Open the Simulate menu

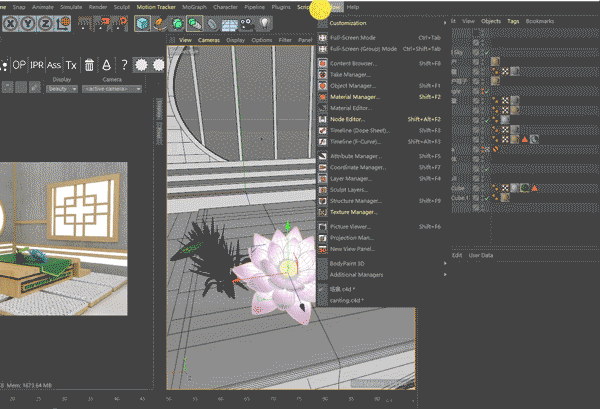pos(71,7)
